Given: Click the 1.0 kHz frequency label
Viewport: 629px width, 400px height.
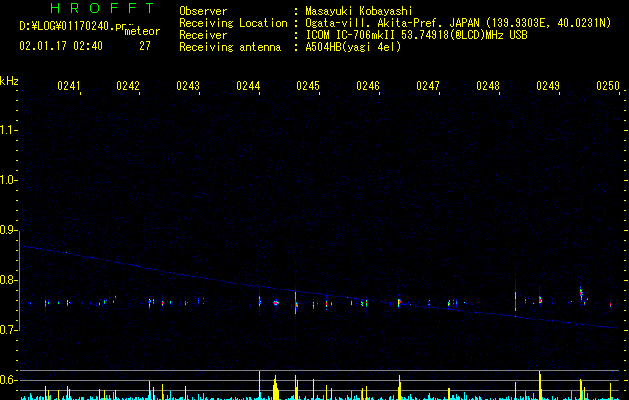Looking at the screenshot, I should click(x=8, y=180).
